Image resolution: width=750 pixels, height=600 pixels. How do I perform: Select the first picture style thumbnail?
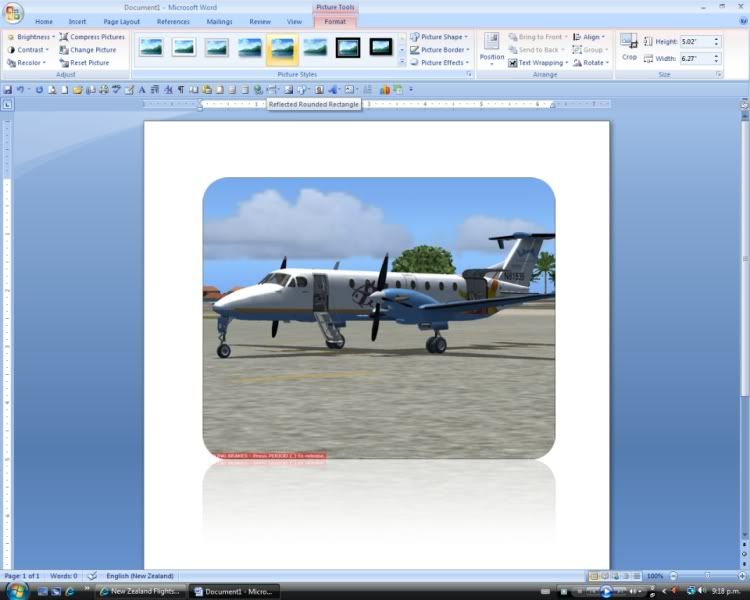151,47
